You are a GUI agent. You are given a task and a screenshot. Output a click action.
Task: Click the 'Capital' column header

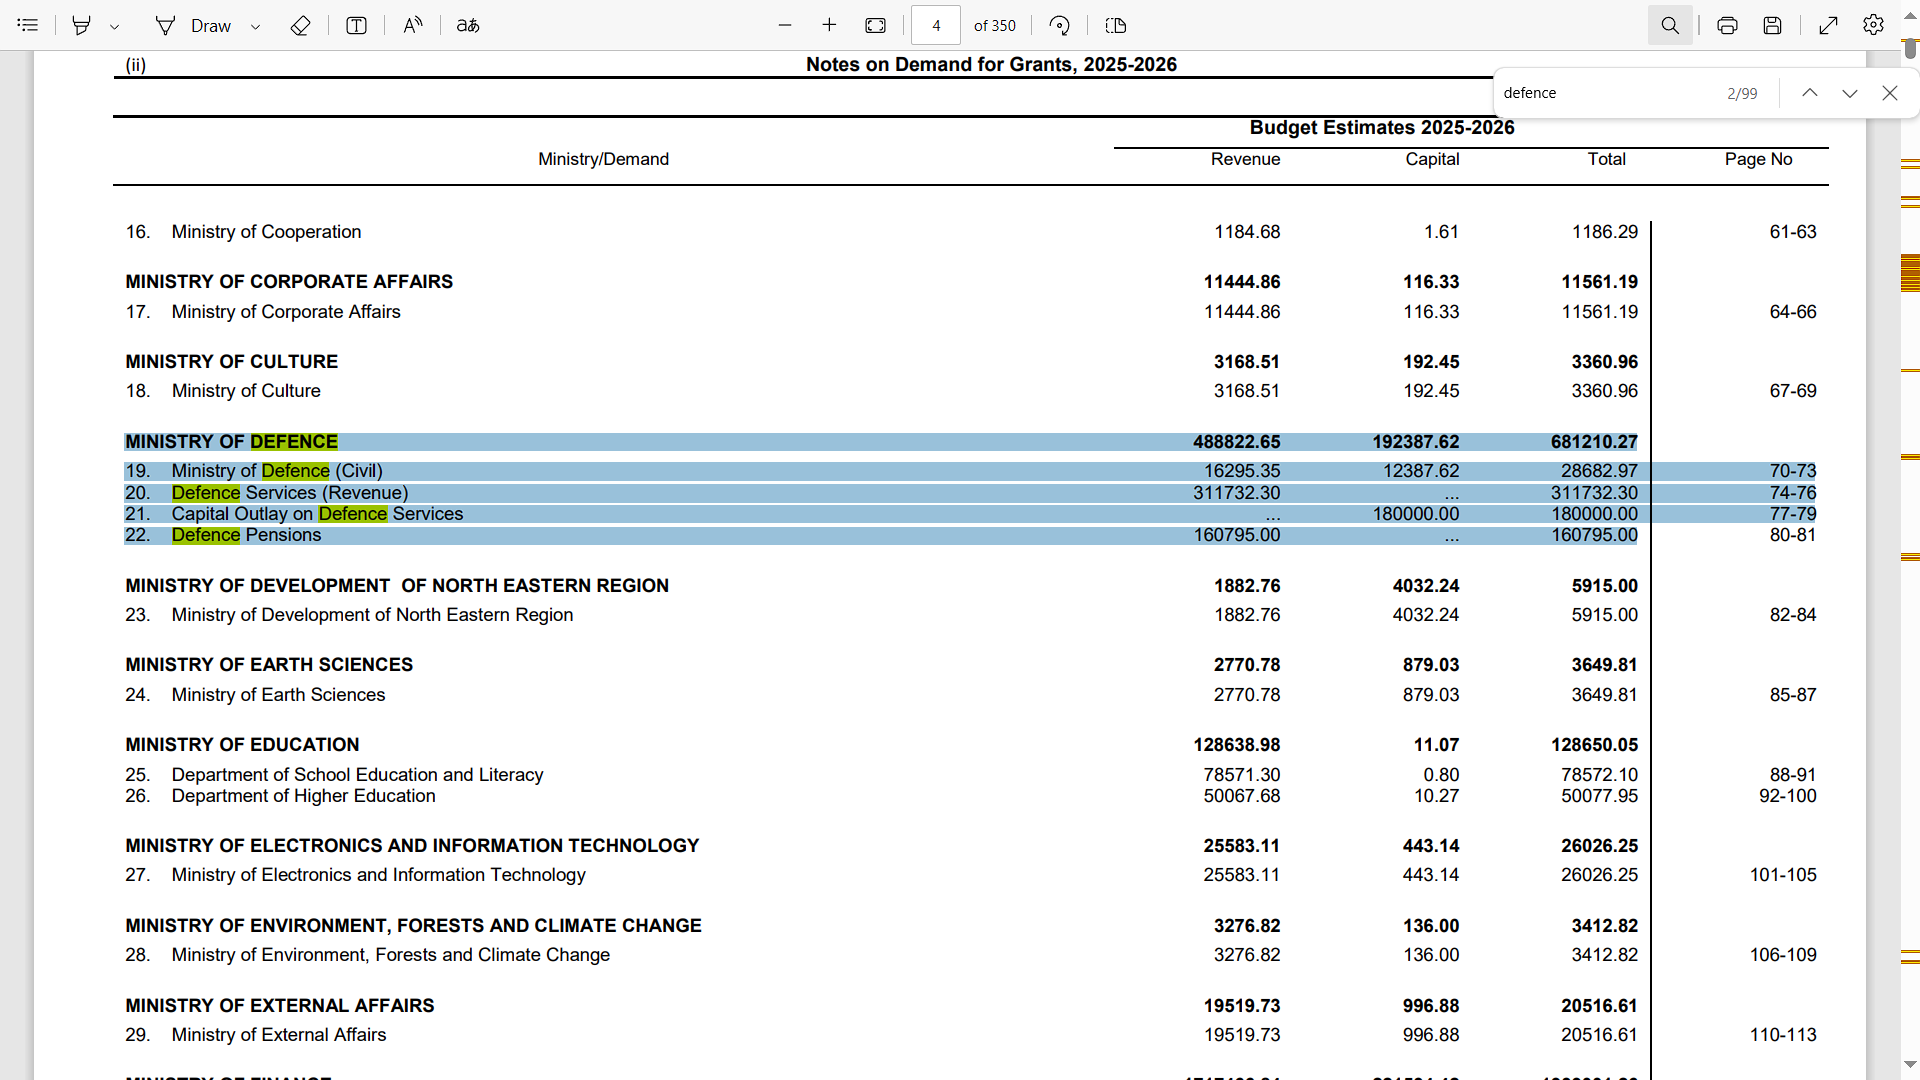(x=1432, y=159)
